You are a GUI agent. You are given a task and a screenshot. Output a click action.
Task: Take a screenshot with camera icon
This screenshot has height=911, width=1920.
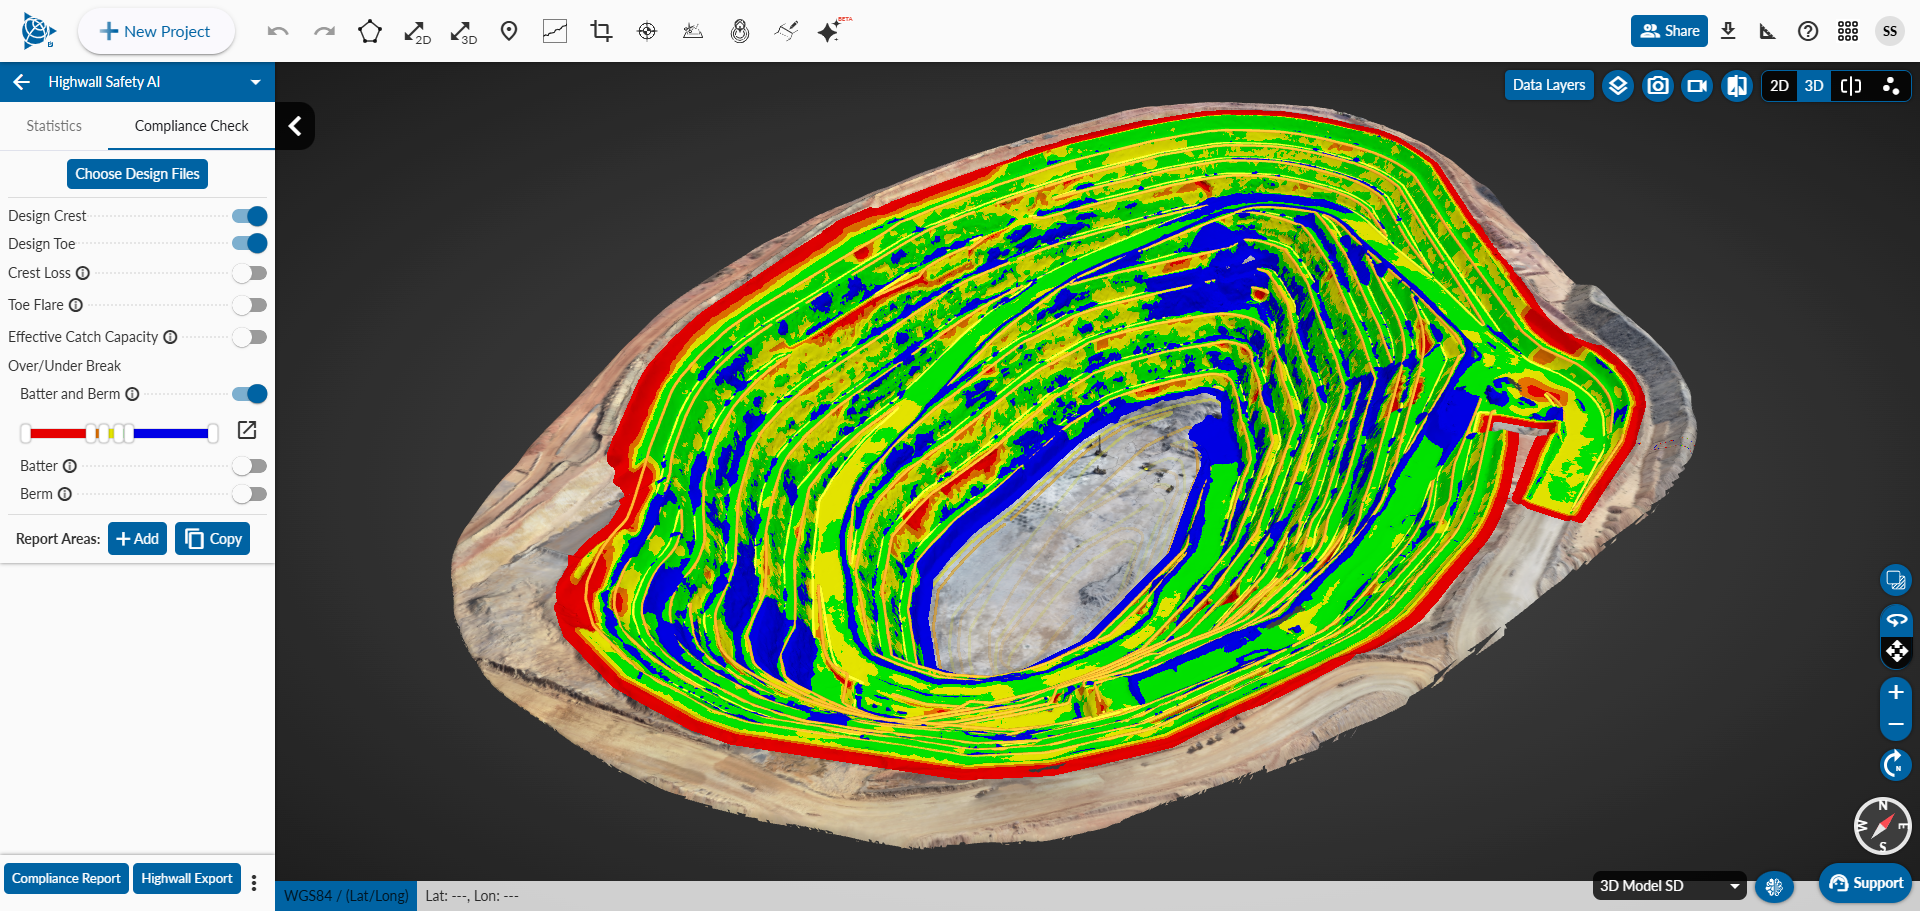(x=1658, y=86)
